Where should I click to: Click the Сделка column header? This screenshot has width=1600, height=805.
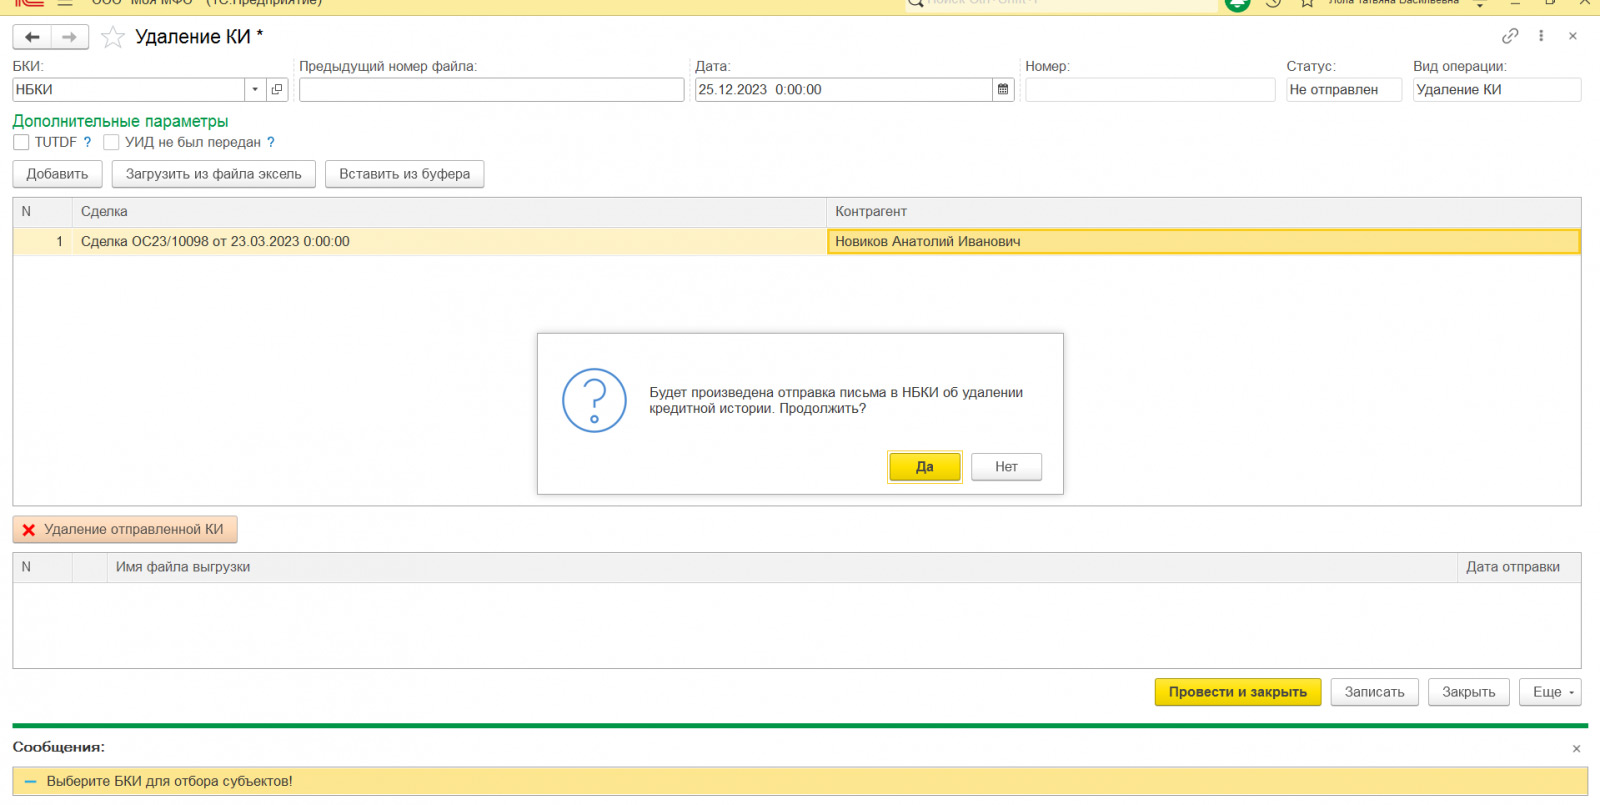(449, 212)
